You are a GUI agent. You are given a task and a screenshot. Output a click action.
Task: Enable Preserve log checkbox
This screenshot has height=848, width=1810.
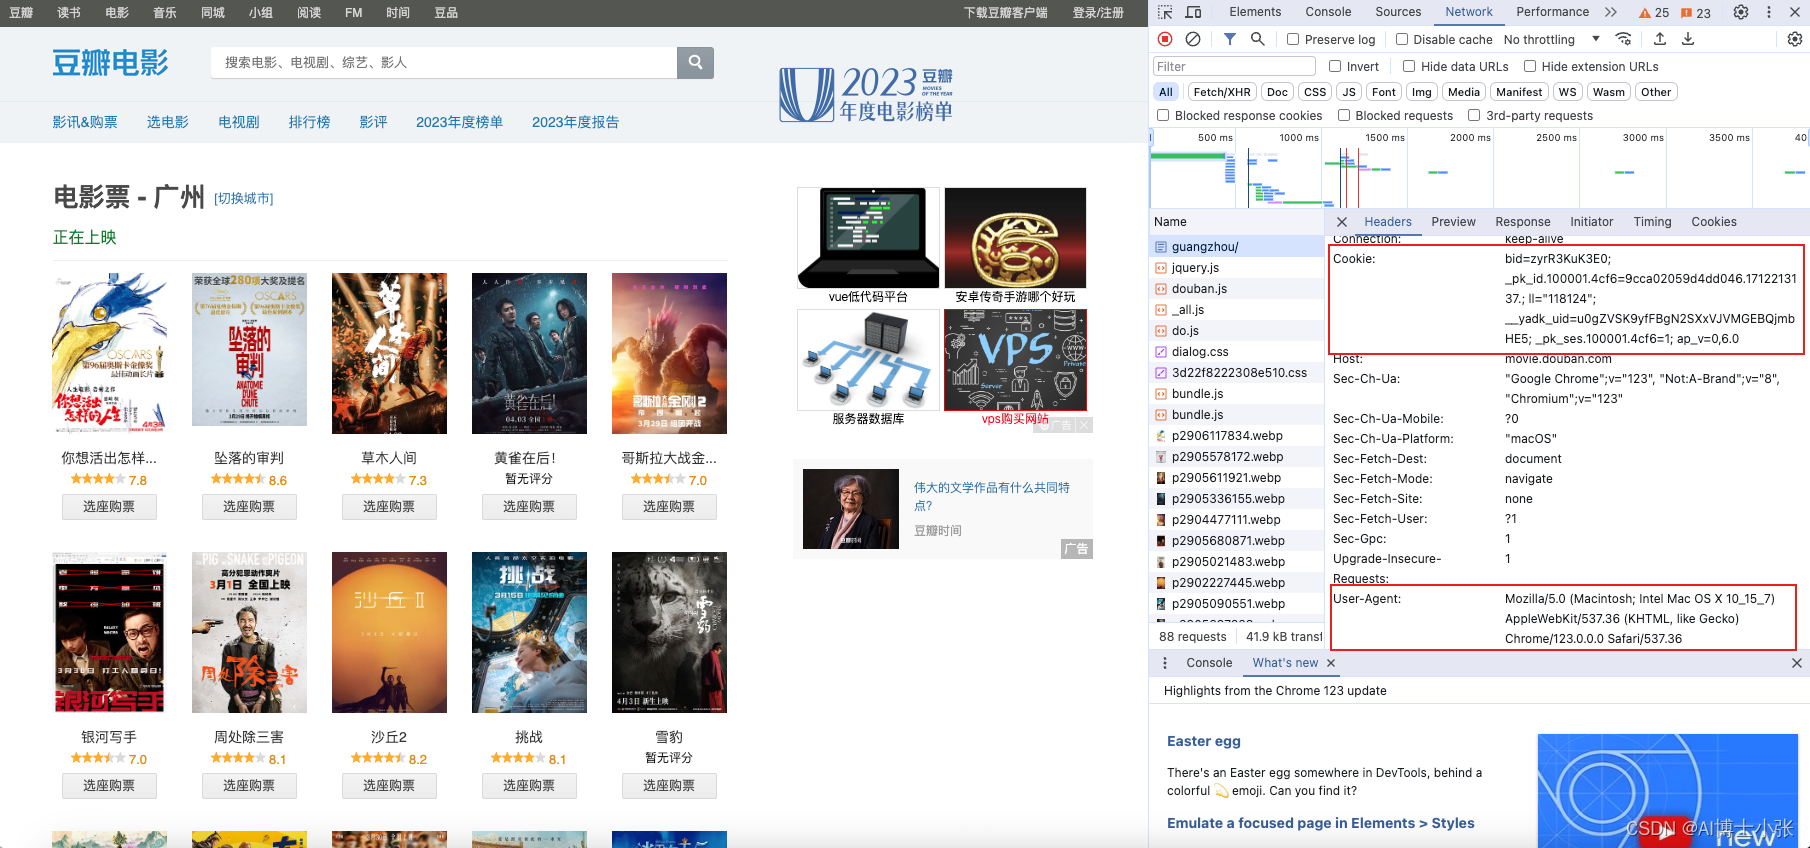1293,39
